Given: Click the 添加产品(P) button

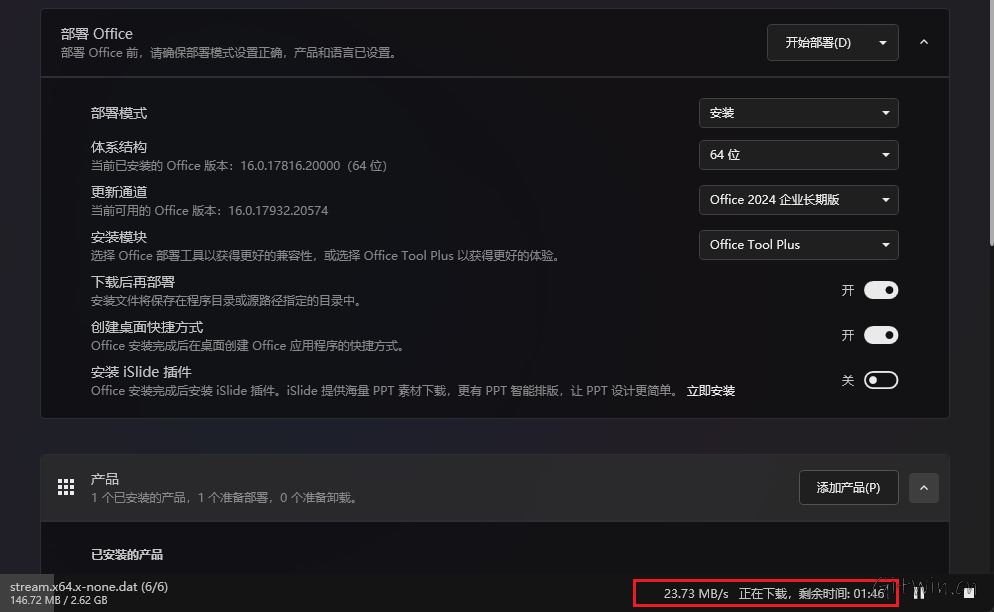Looking at the screenshot, I should point(848,488).
